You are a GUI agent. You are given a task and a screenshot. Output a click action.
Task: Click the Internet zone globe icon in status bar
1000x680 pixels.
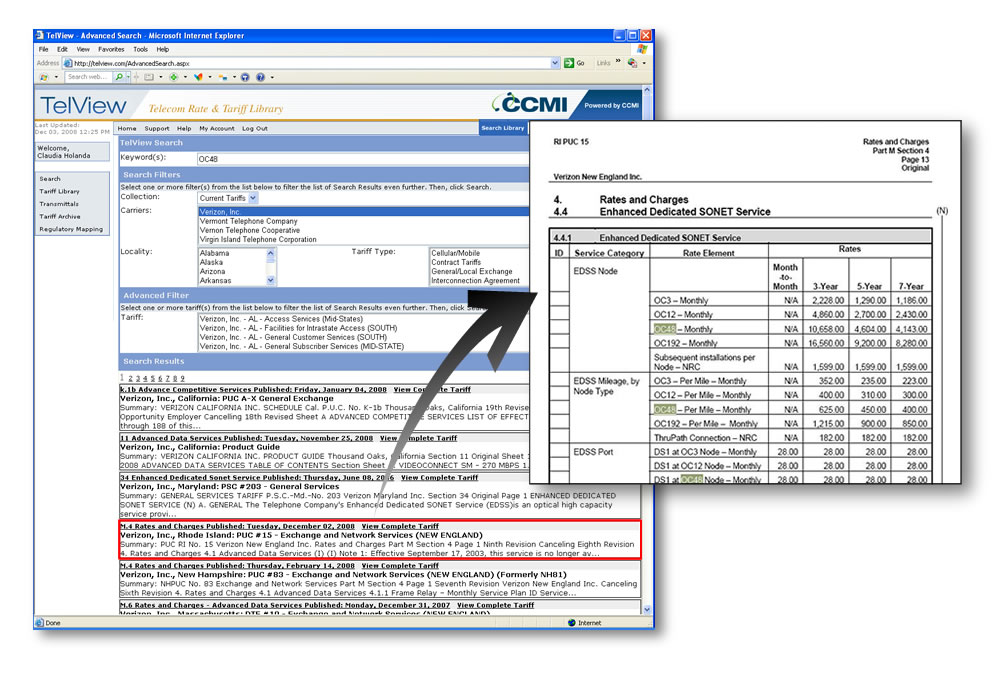click(572, 623)
